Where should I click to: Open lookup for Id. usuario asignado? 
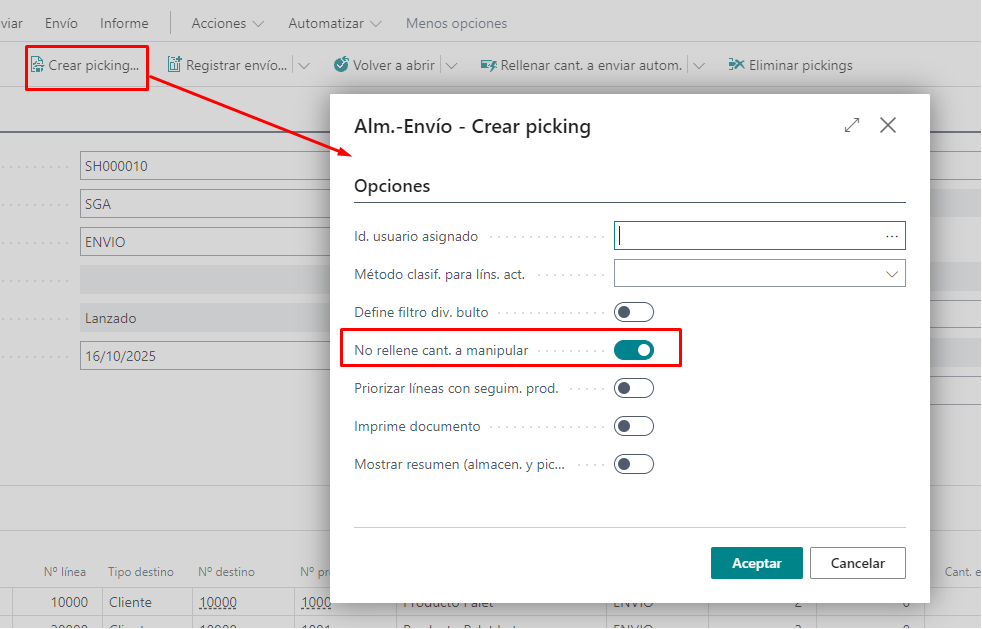[x=892, y=236]
